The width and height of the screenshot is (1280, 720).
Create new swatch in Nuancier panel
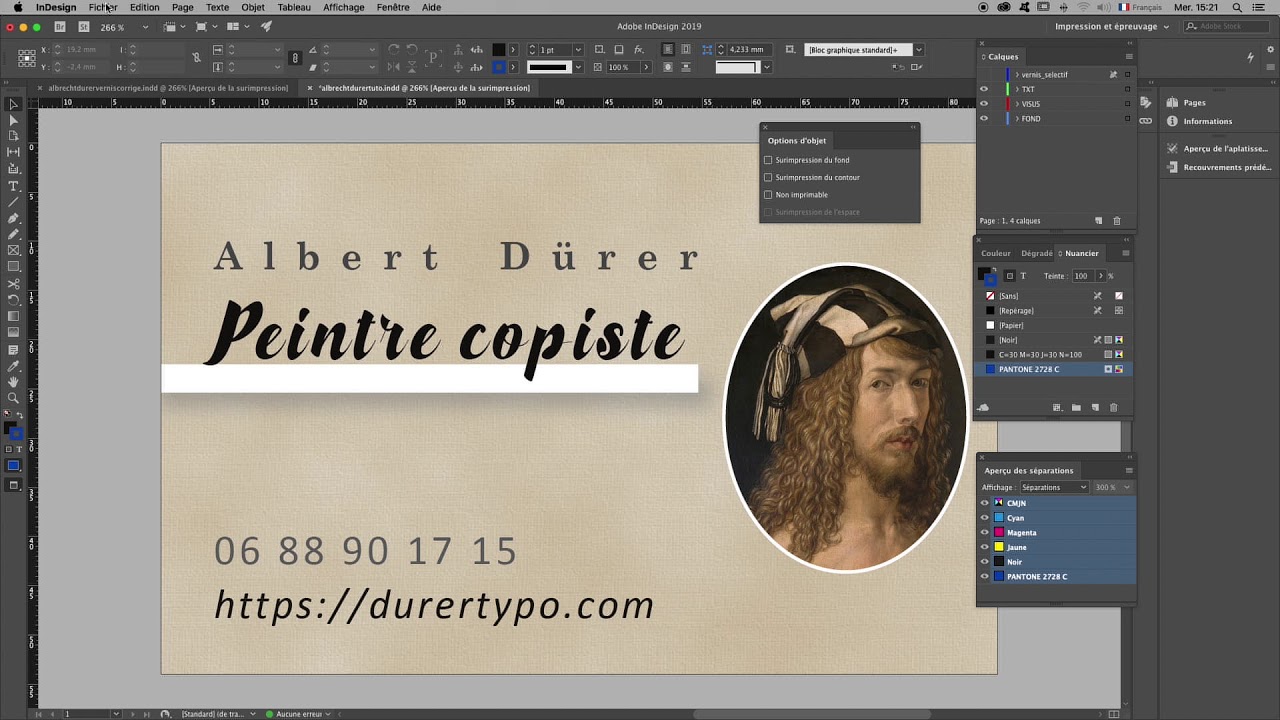point(1095,408)
